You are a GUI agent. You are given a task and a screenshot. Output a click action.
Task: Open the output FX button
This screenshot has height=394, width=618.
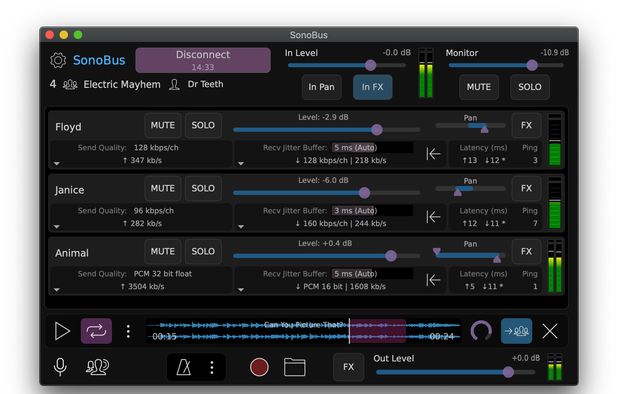pyautogui.click(x=348, y=367)
